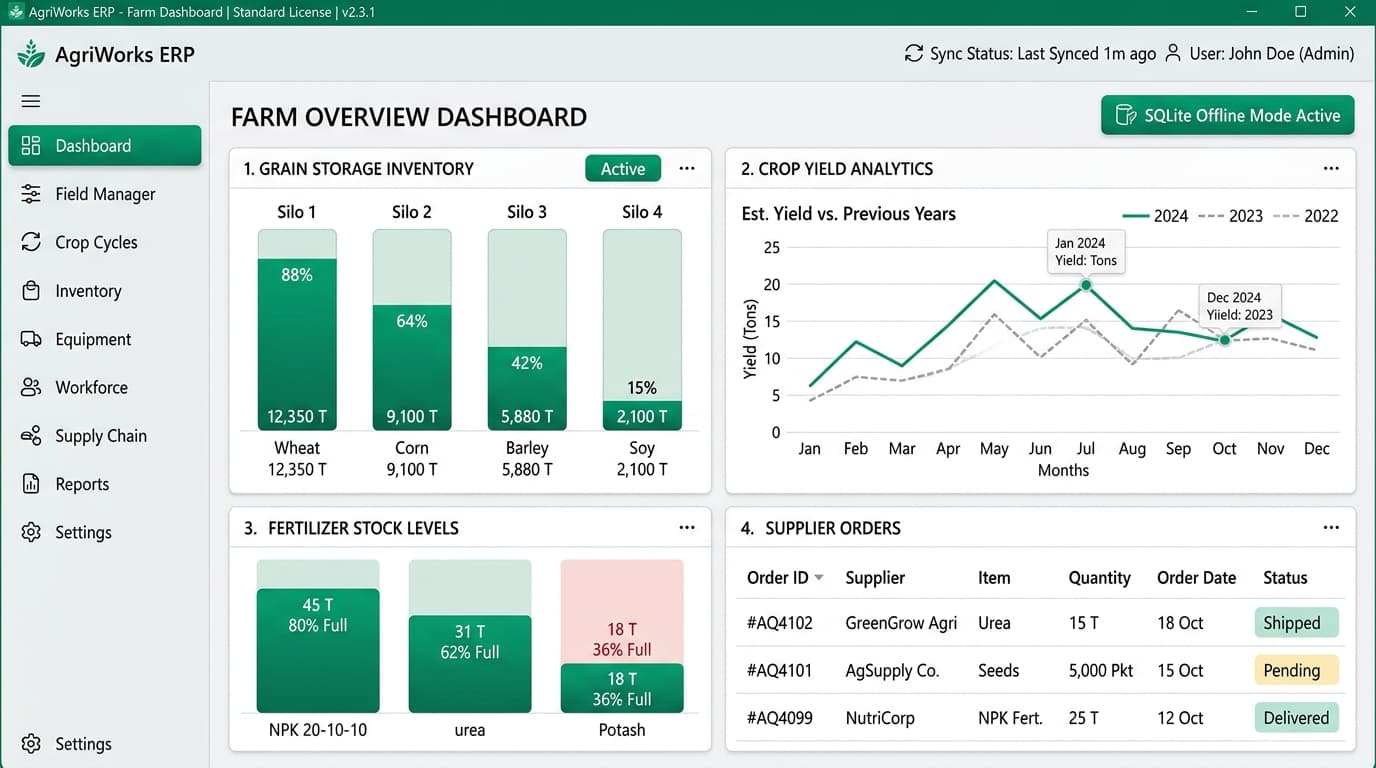The width and height of the screenshot is (1376, 768).
Task: Open Fertilizer Stock Levels options menu
Action: pos(687,527)
